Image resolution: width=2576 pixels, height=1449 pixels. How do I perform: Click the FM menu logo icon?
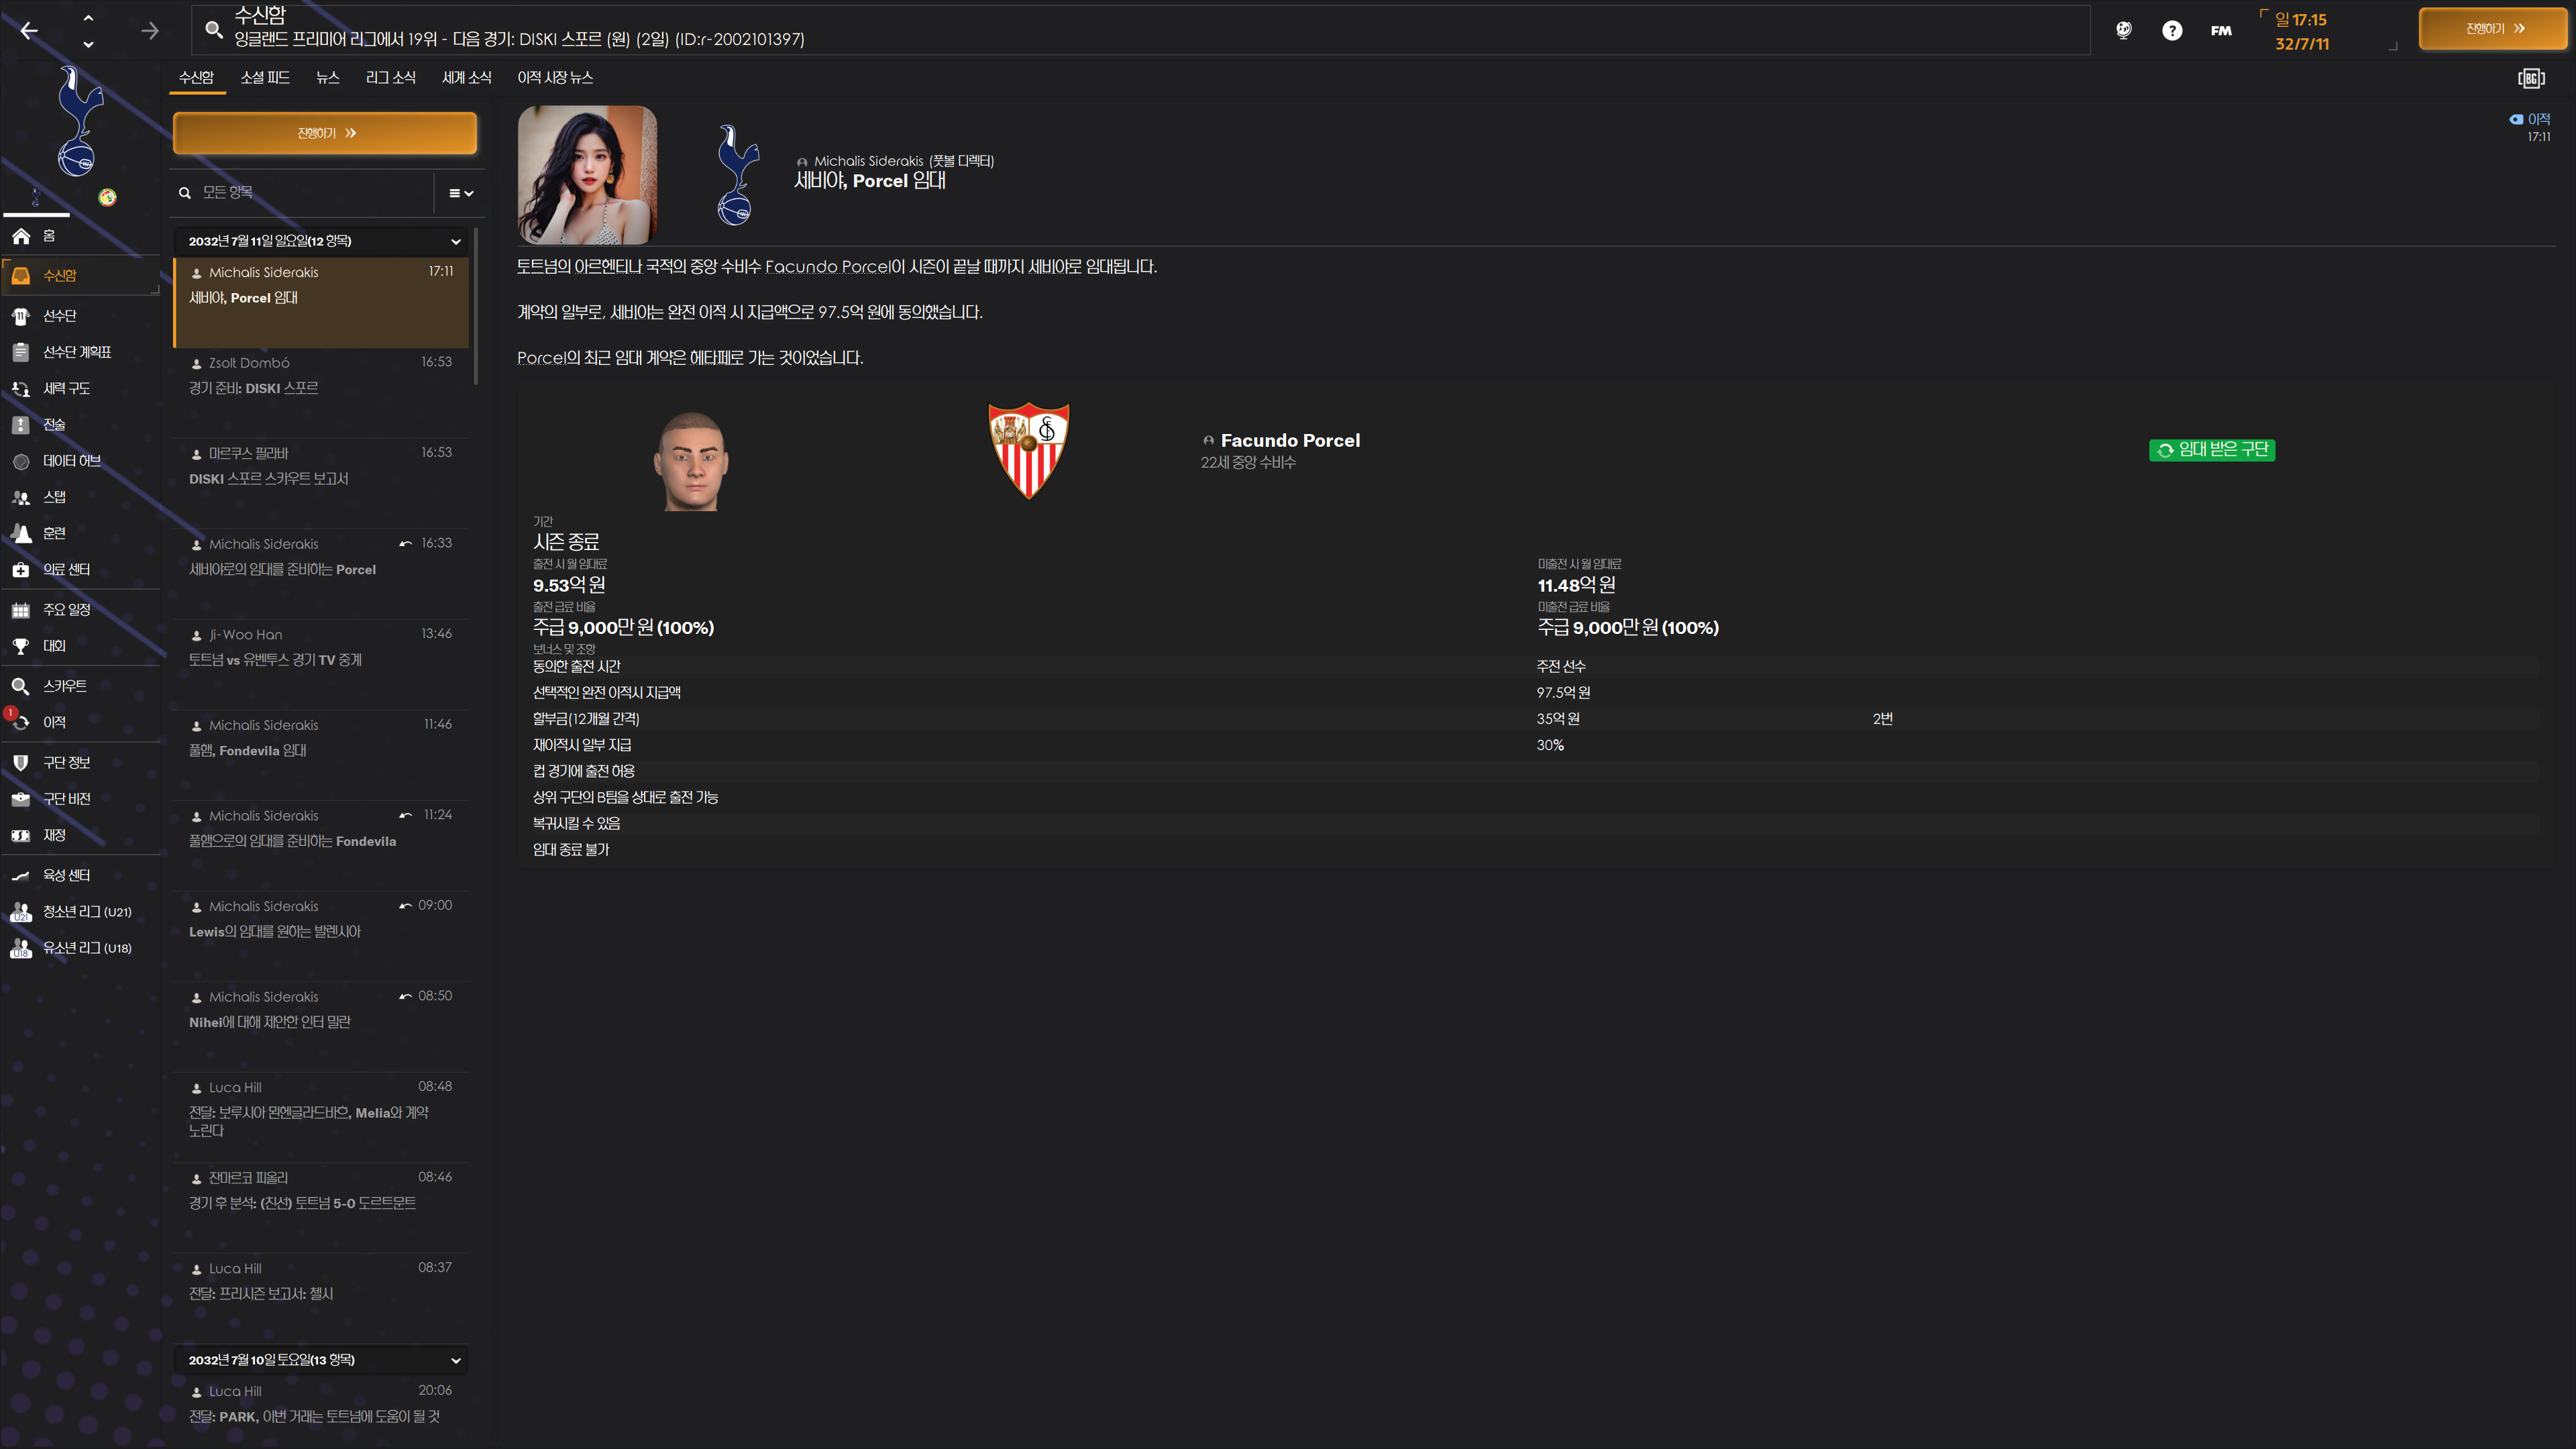(2221, 30)
